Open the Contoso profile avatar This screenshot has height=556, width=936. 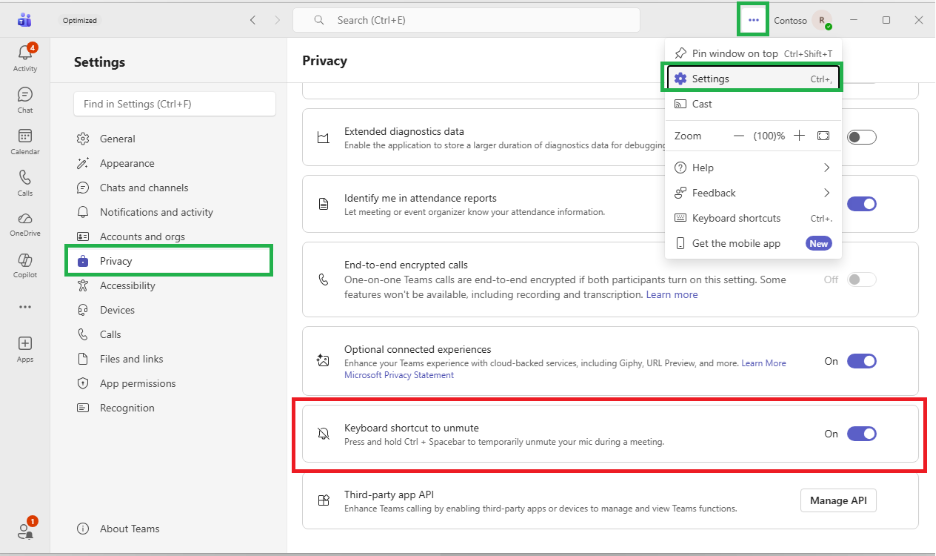pyautogui.click(x=822, y=20)
